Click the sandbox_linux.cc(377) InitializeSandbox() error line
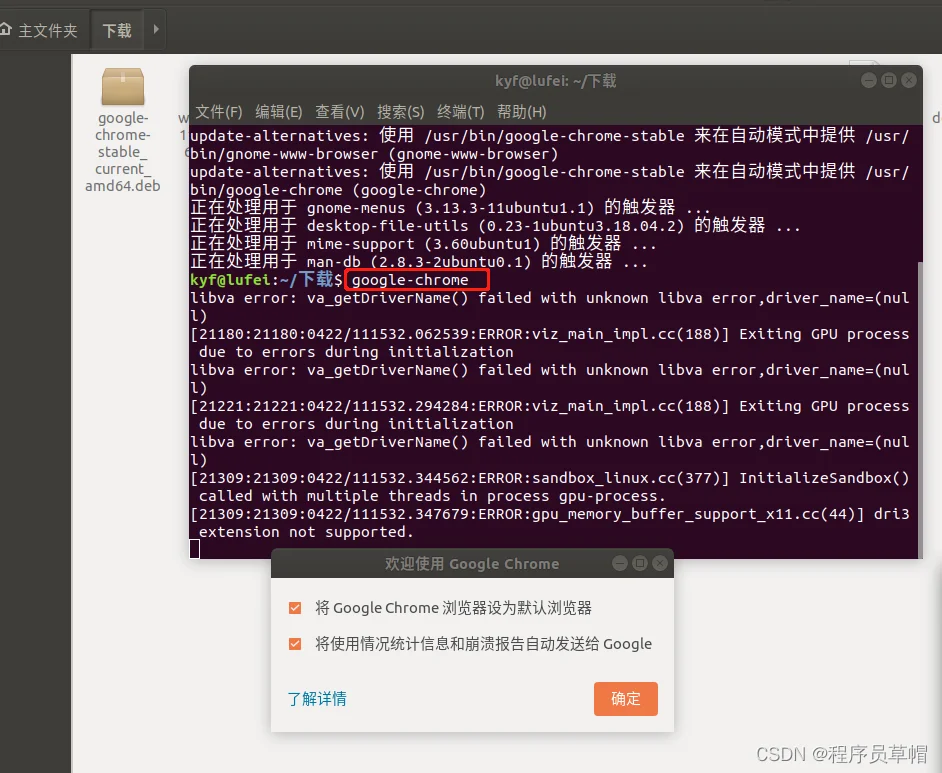 (x=550, y=478)
